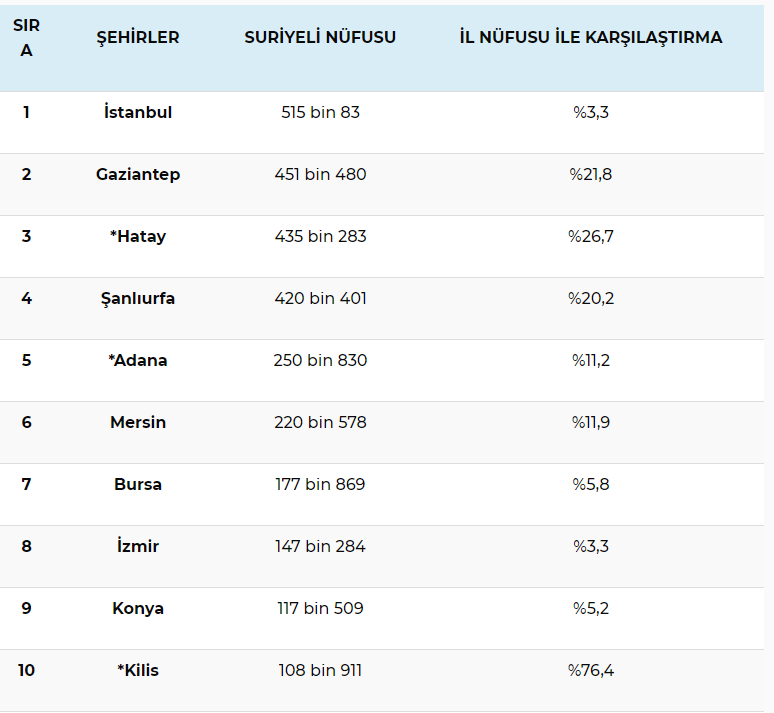Click the %76,4 percentage for Kilis
This screenshot has height=713, width=774.
[591, 670]
